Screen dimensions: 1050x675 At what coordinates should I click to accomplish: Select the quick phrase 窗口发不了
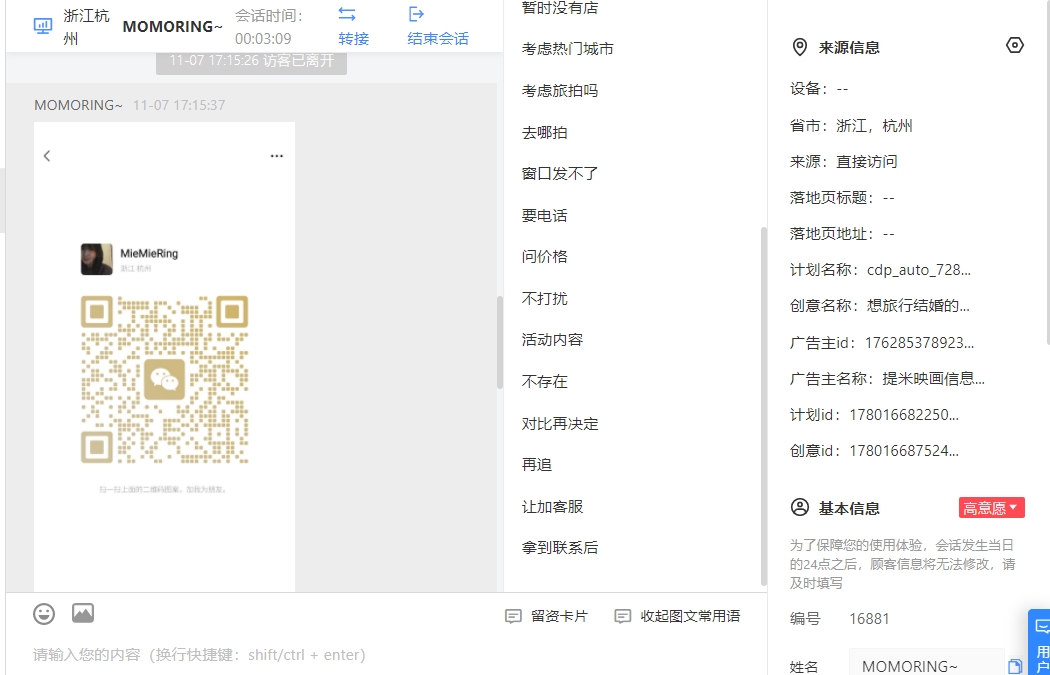coord(560,174)
